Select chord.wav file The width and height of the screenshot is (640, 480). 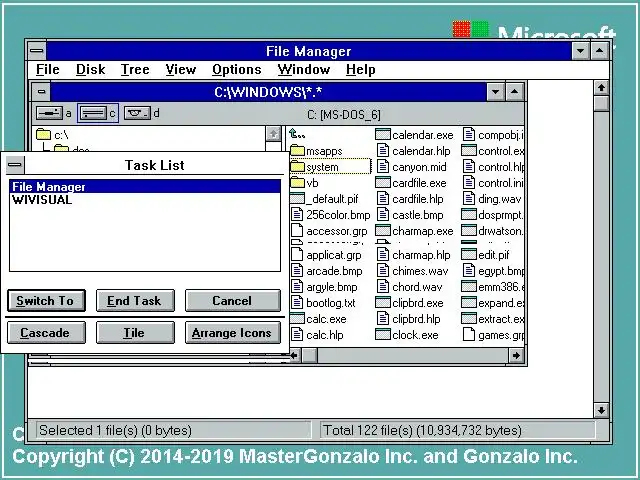click(409, 287)
